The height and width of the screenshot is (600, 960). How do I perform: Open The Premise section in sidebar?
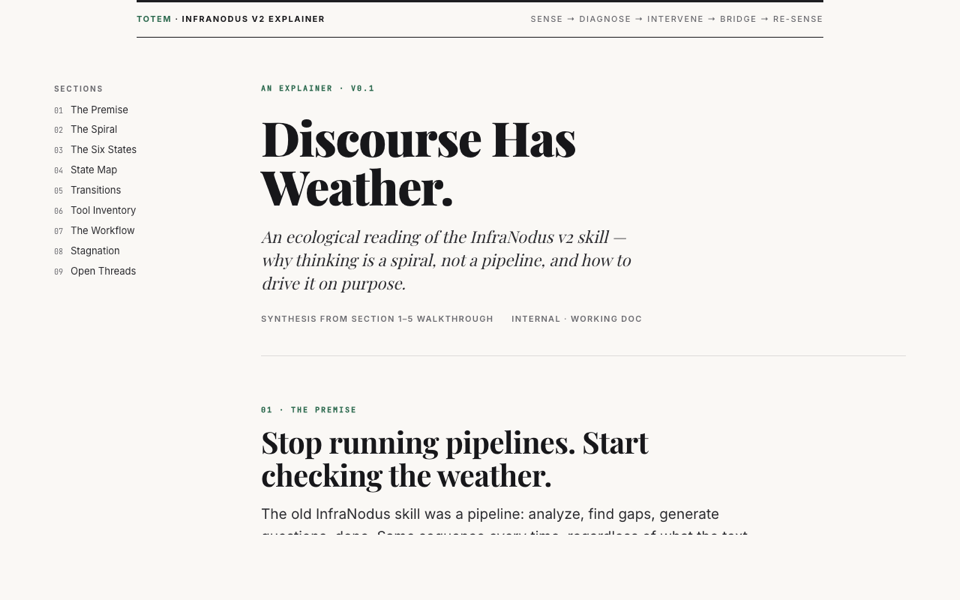(x=98, y=110)
